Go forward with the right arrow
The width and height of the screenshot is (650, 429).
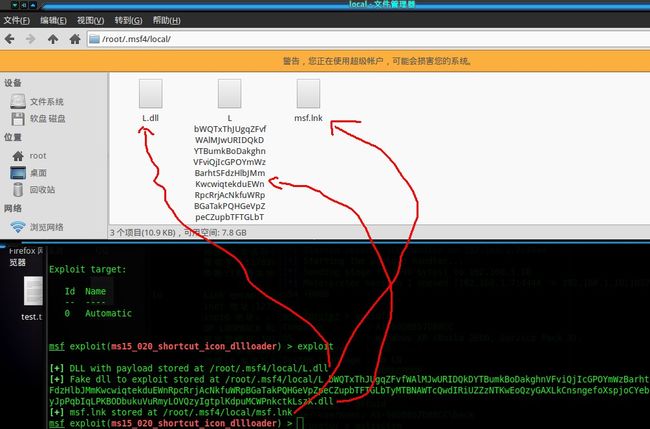[31, 39]
